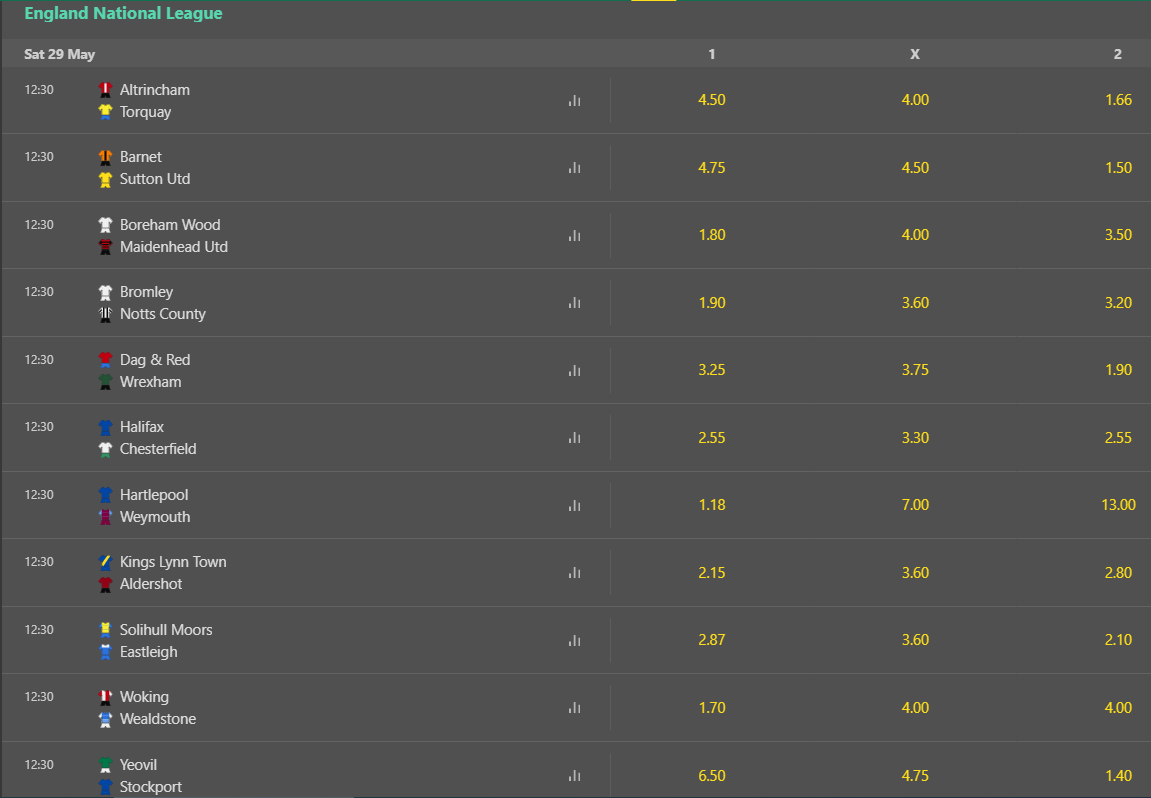Select Solihull Moors home odds 2.87
Viewport: 1151px width, 798px height.
click(711, 640)
